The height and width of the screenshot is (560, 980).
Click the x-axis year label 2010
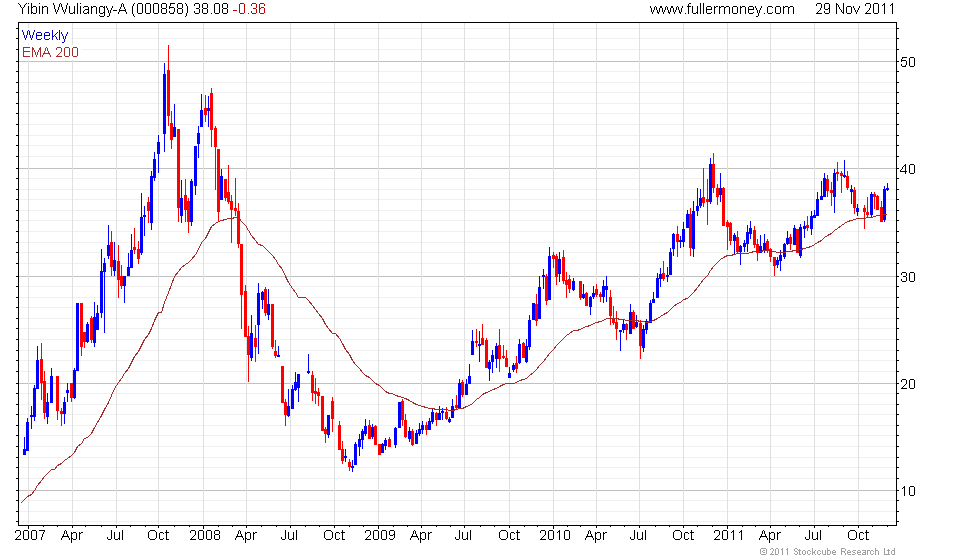click(555, 536)
